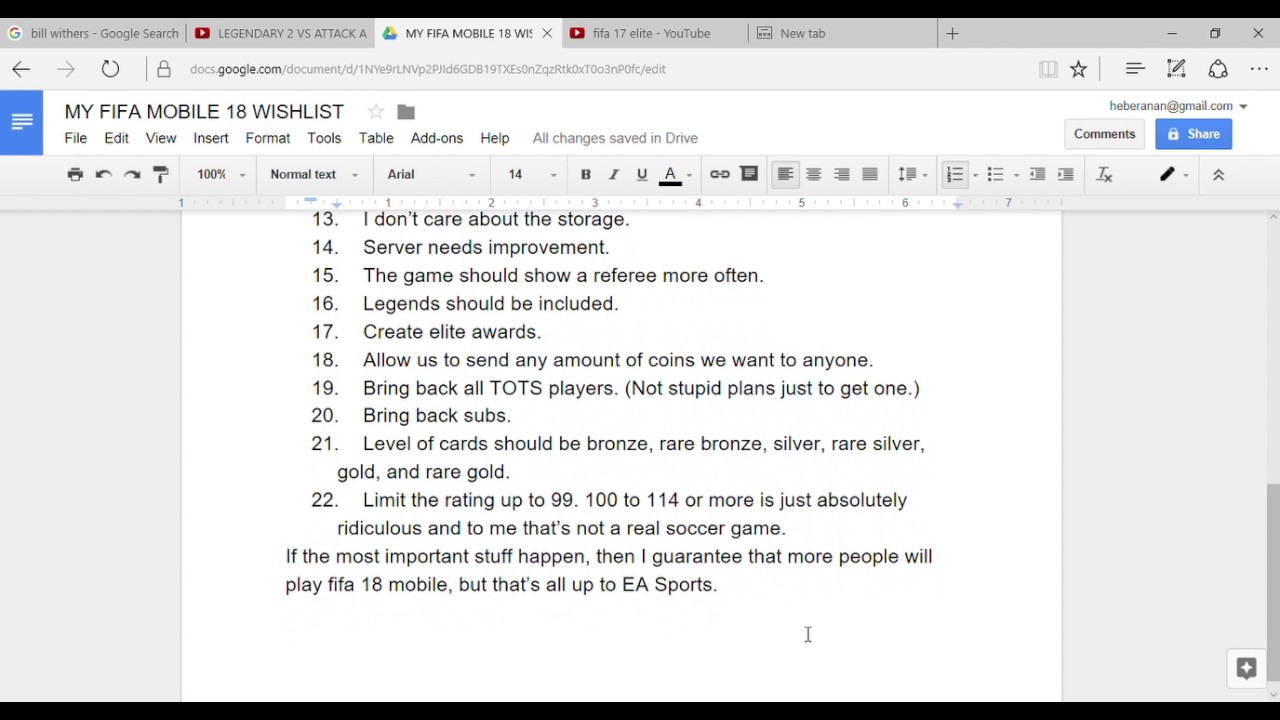Insert a link
Screen dimensions: 1280x720
tap(720, 174)
